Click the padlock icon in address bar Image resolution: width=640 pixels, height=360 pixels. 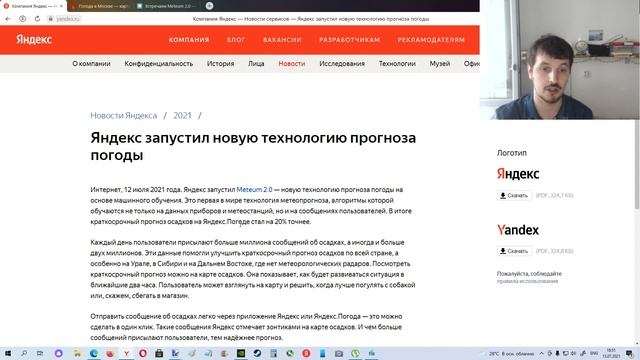(x=51, y=19)
